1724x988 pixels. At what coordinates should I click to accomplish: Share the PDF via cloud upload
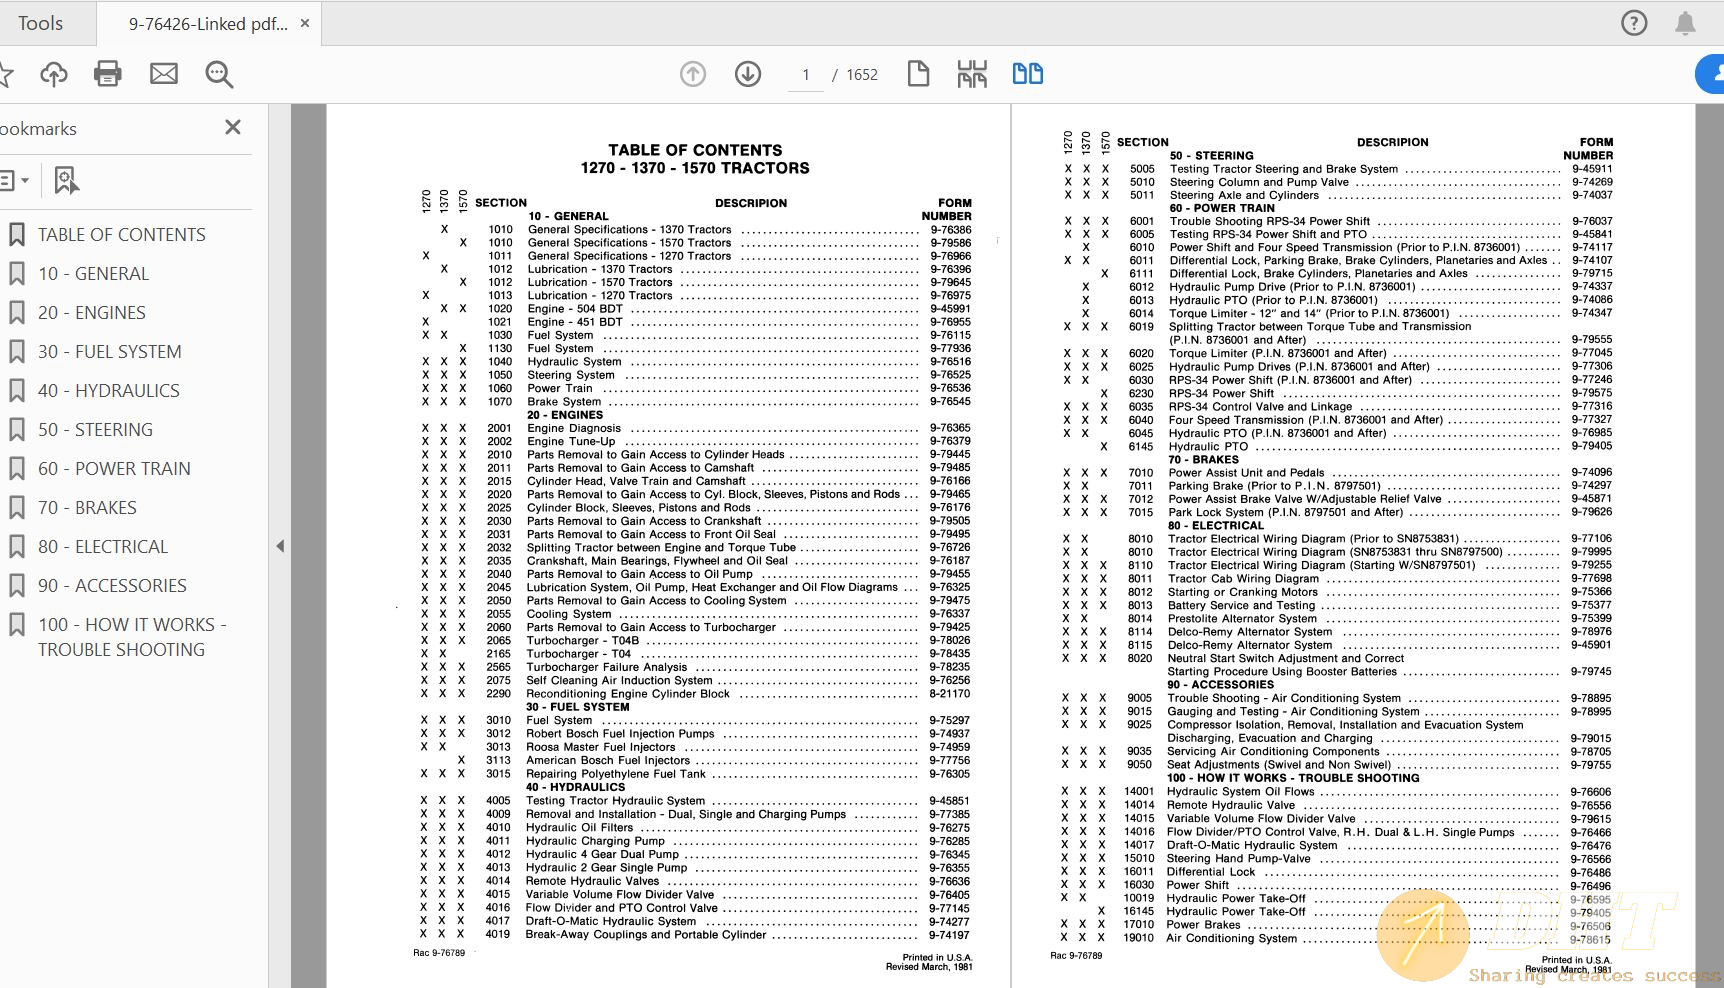pos(55,73)
